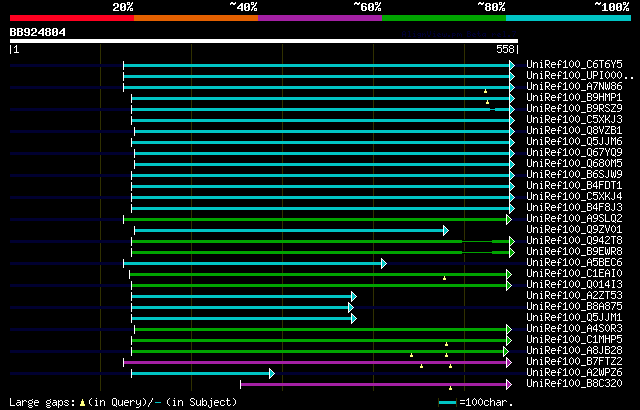The height and width of the screenshot is (410, 640).
Task: Select the UniRef100_B9EWR8 label
Action: pyautogui.click(x=574, y=252)
